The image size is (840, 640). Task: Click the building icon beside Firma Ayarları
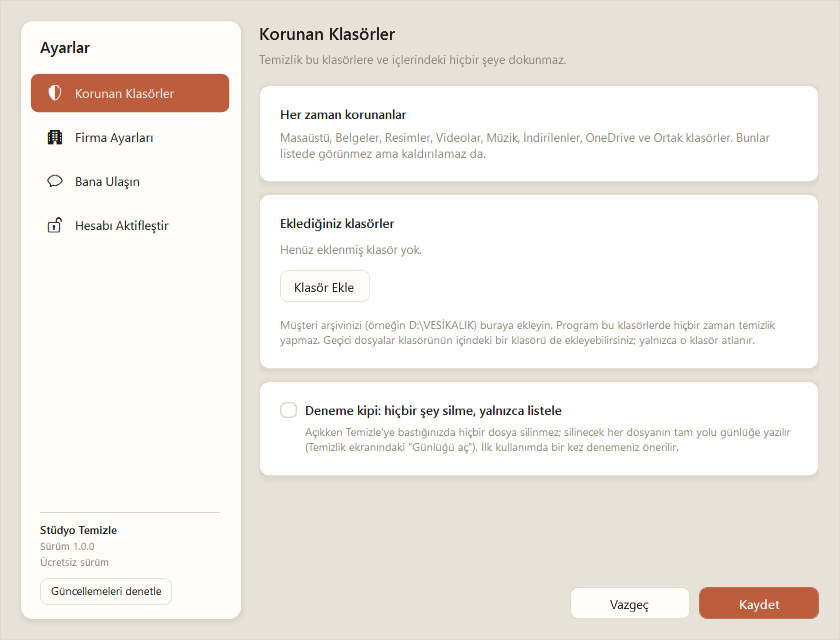[x=55, y=137]
